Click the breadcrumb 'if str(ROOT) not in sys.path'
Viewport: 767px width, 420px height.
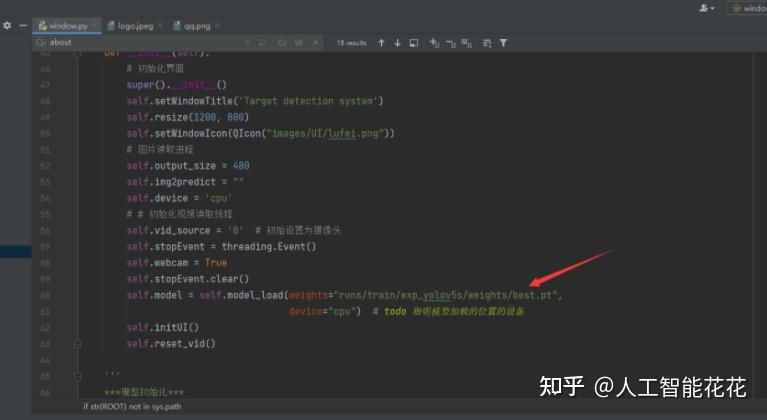pyautogui.click(x=132, y=406)
